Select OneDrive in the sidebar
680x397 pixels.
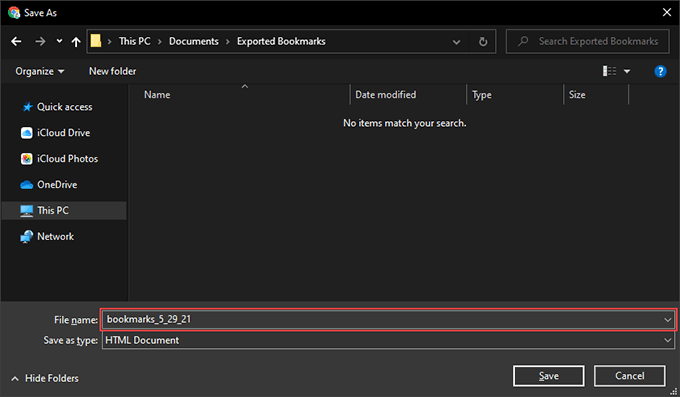(57, 185)
